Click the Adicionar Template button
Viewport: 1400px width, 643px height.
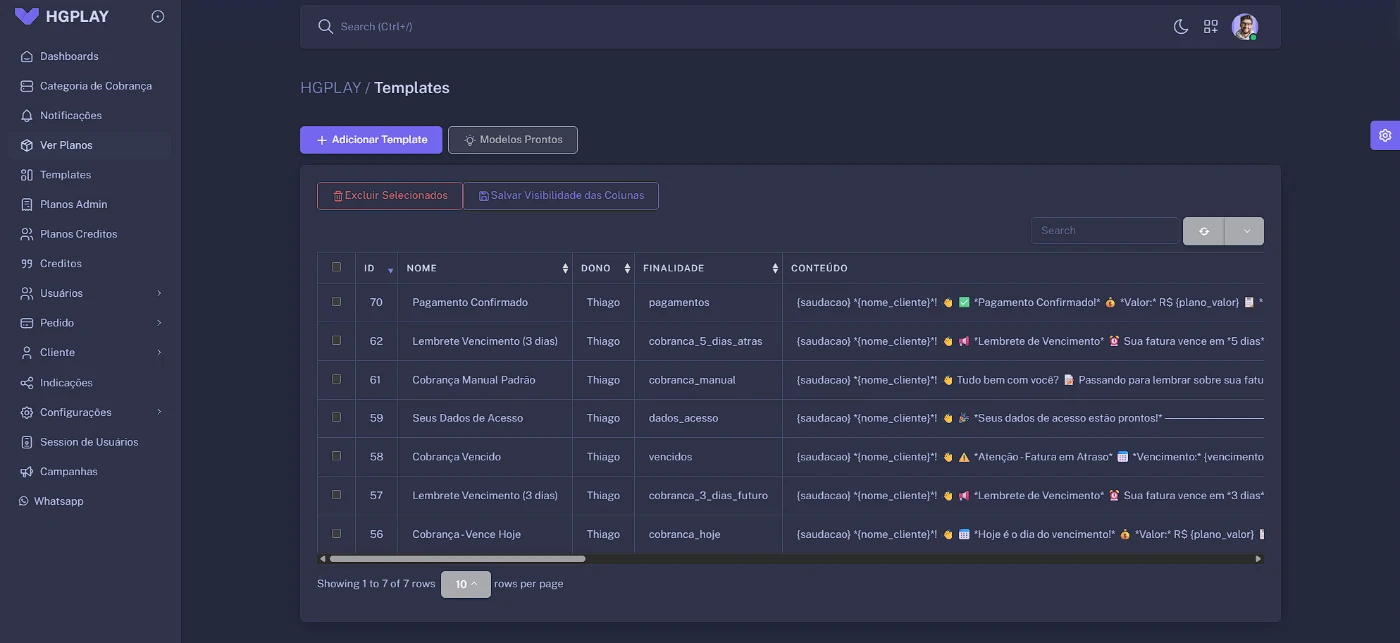coord(371,140)
